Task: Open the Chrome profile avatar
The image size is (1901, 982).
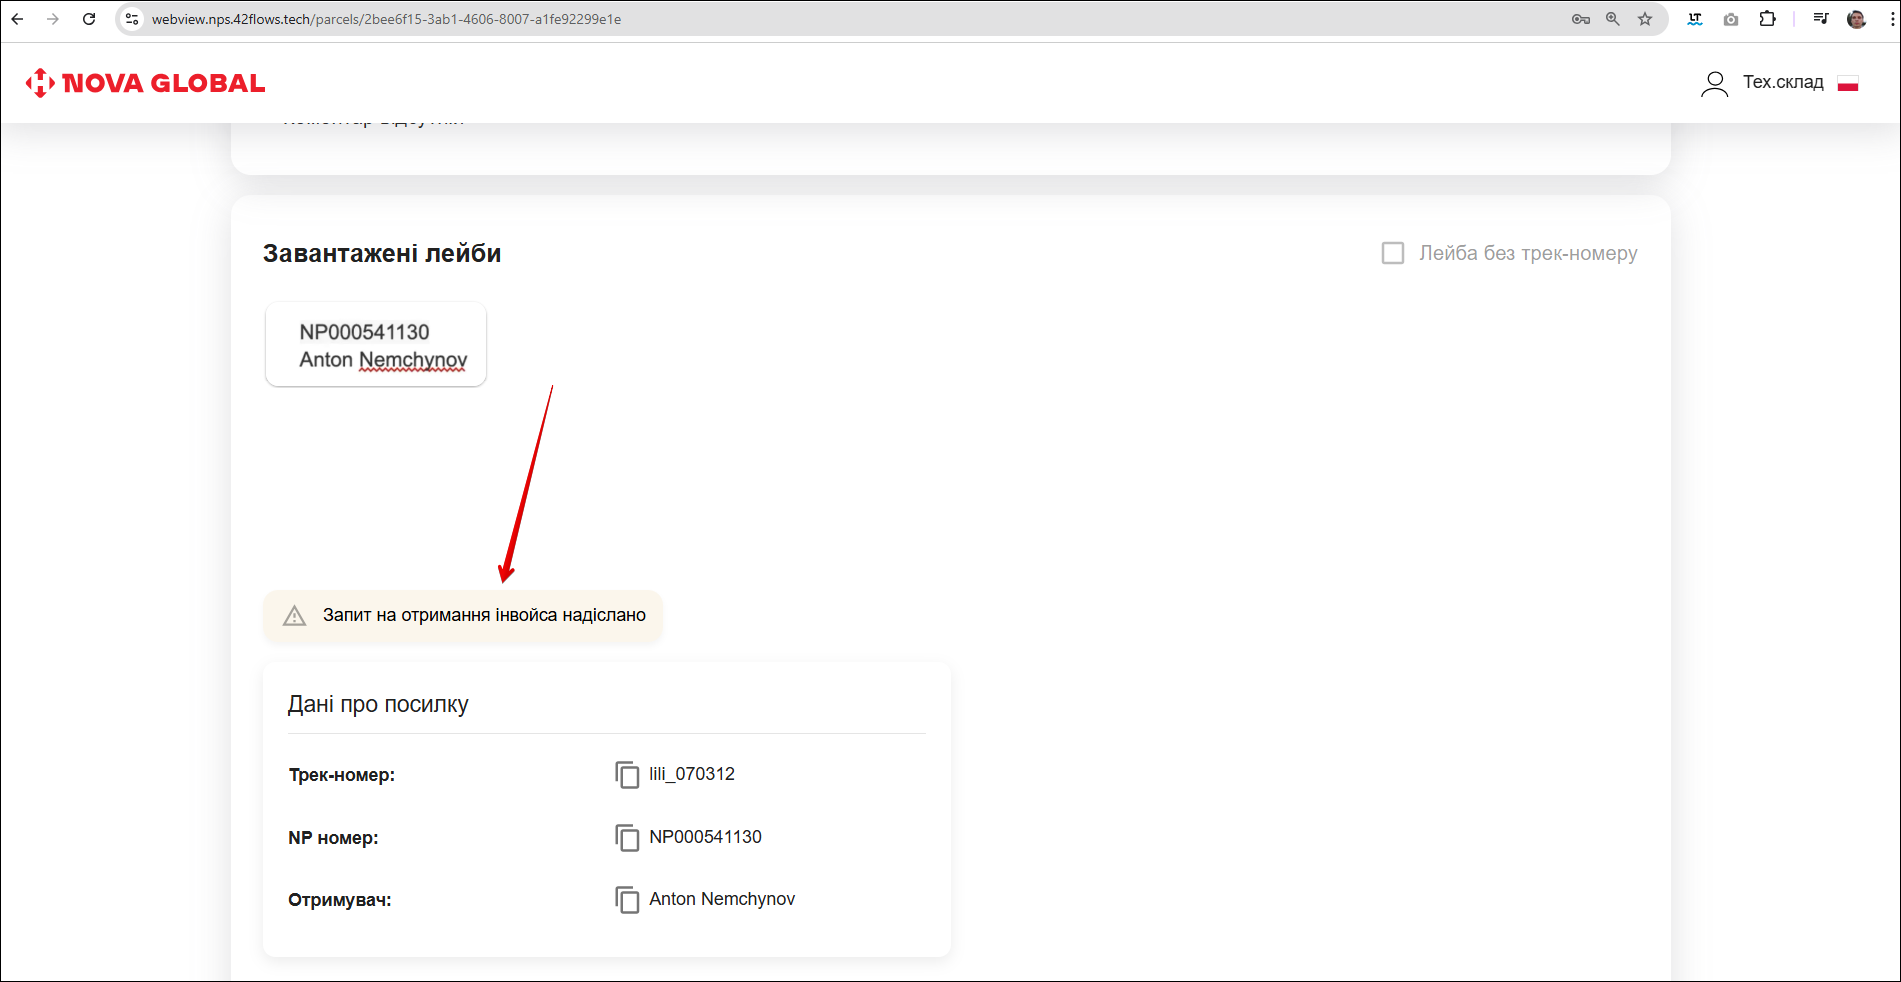Action: click(x=1857, y=19)
